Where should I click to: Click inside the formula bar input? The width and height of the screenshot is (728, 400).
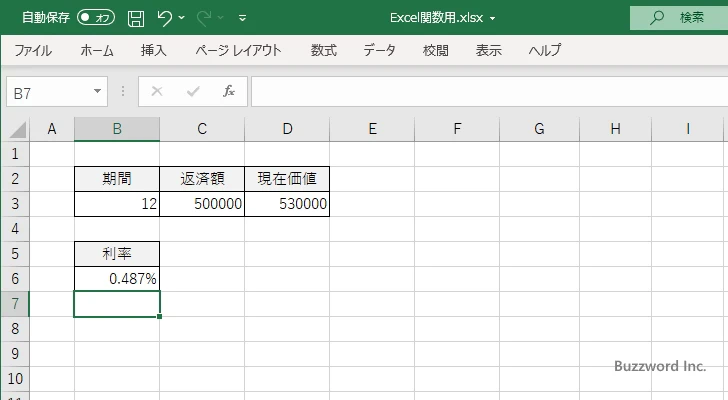(489, 92)
